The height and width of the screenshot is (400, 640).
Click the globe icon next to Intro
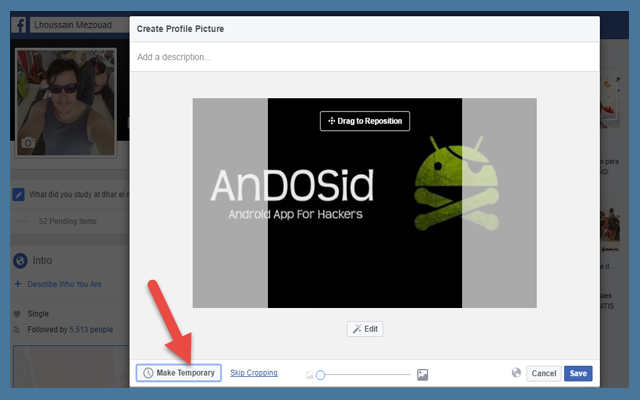20,260
